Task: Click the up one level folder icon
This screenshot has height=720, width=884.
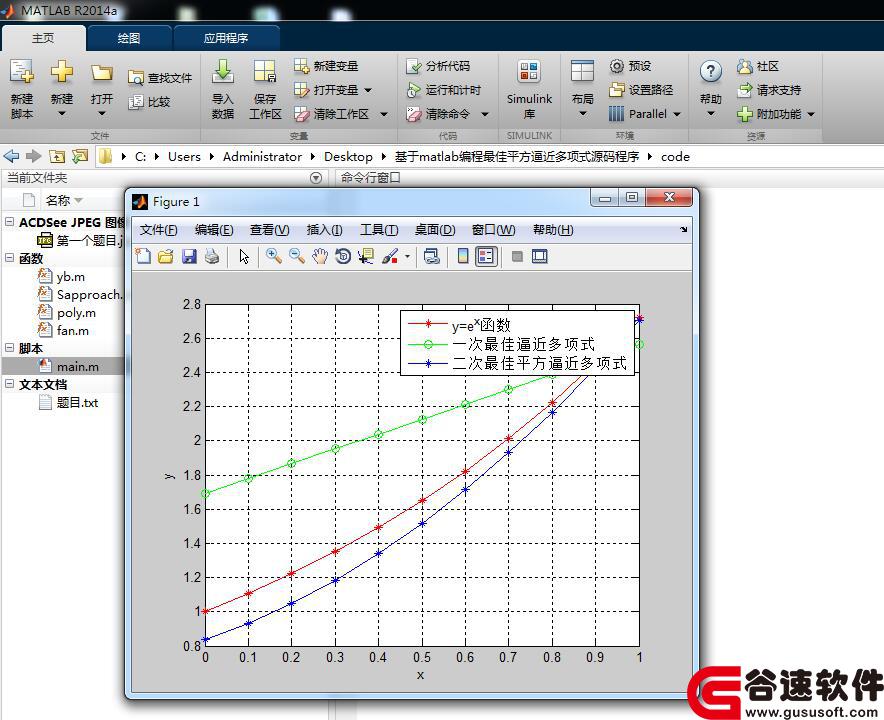Action: (57, 156)
